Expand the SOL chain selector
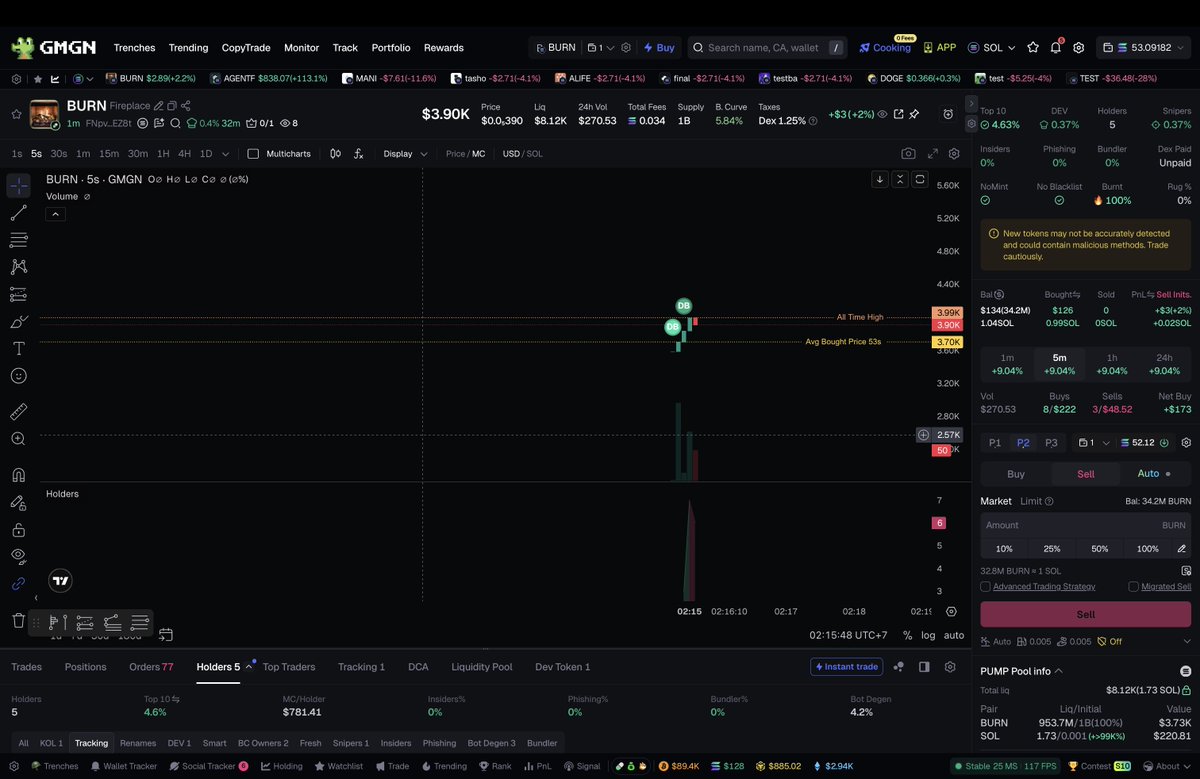Image resolution: width=1200 pixels, height=779 pixels. (991, 47)
